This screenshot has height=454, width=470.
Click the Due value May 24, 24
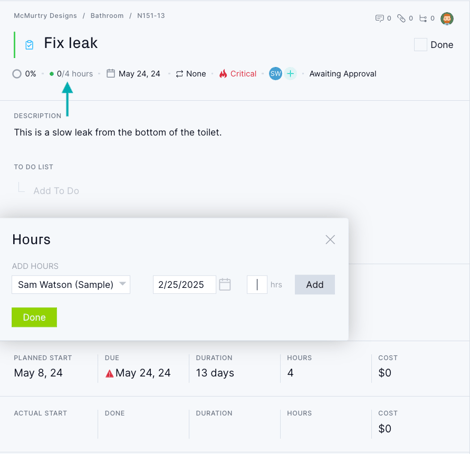143,373
